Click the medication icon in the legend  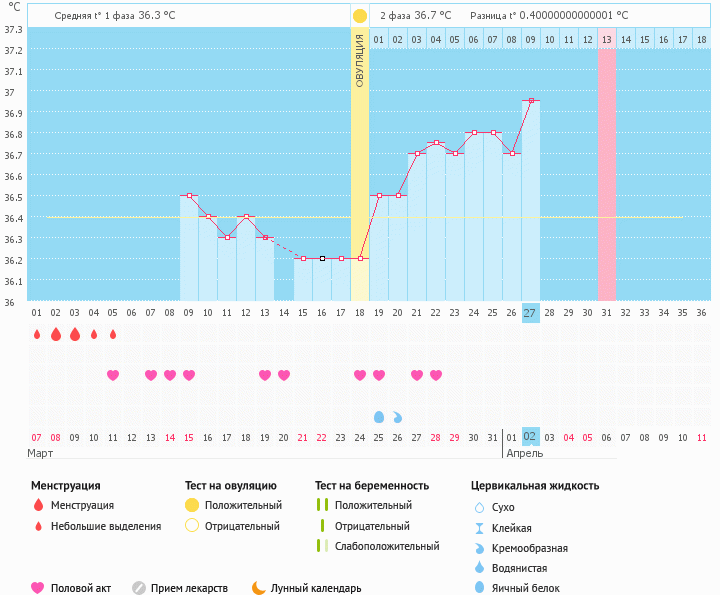(x=139, y=588)
